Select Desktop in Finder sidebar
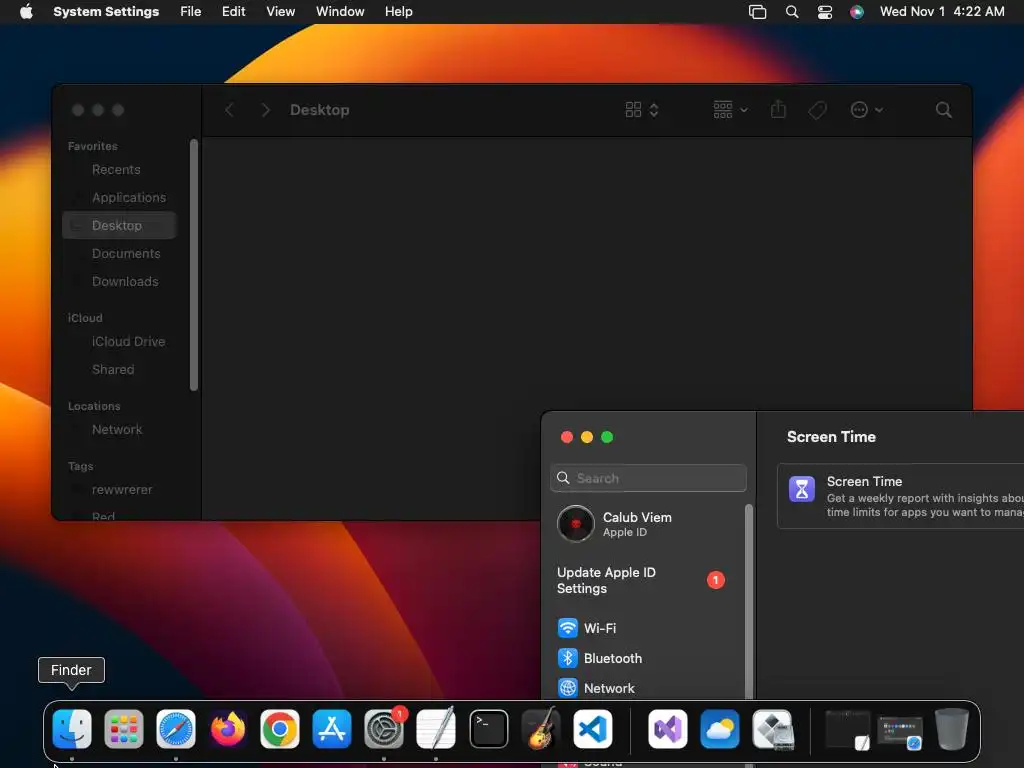 pyautogui.click(x=120, y=225)
